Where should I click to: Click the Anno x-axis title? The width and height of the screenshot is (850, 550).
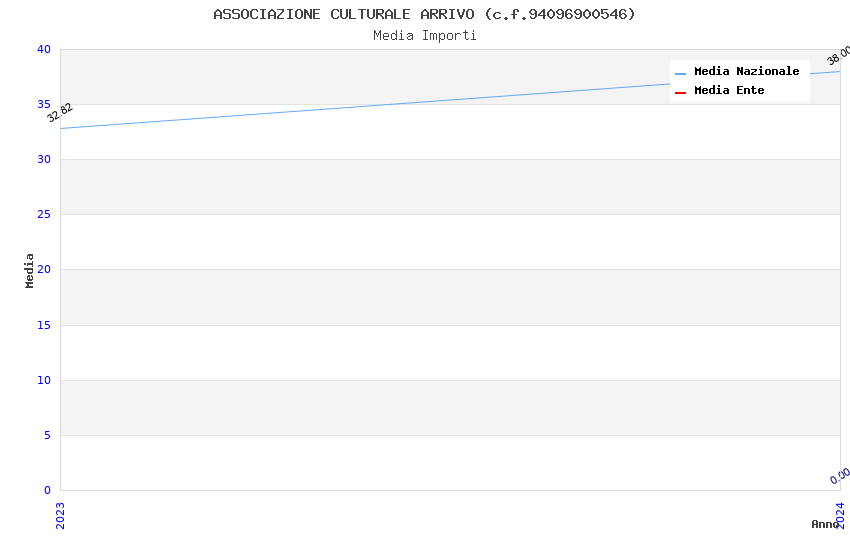[824, 524]
